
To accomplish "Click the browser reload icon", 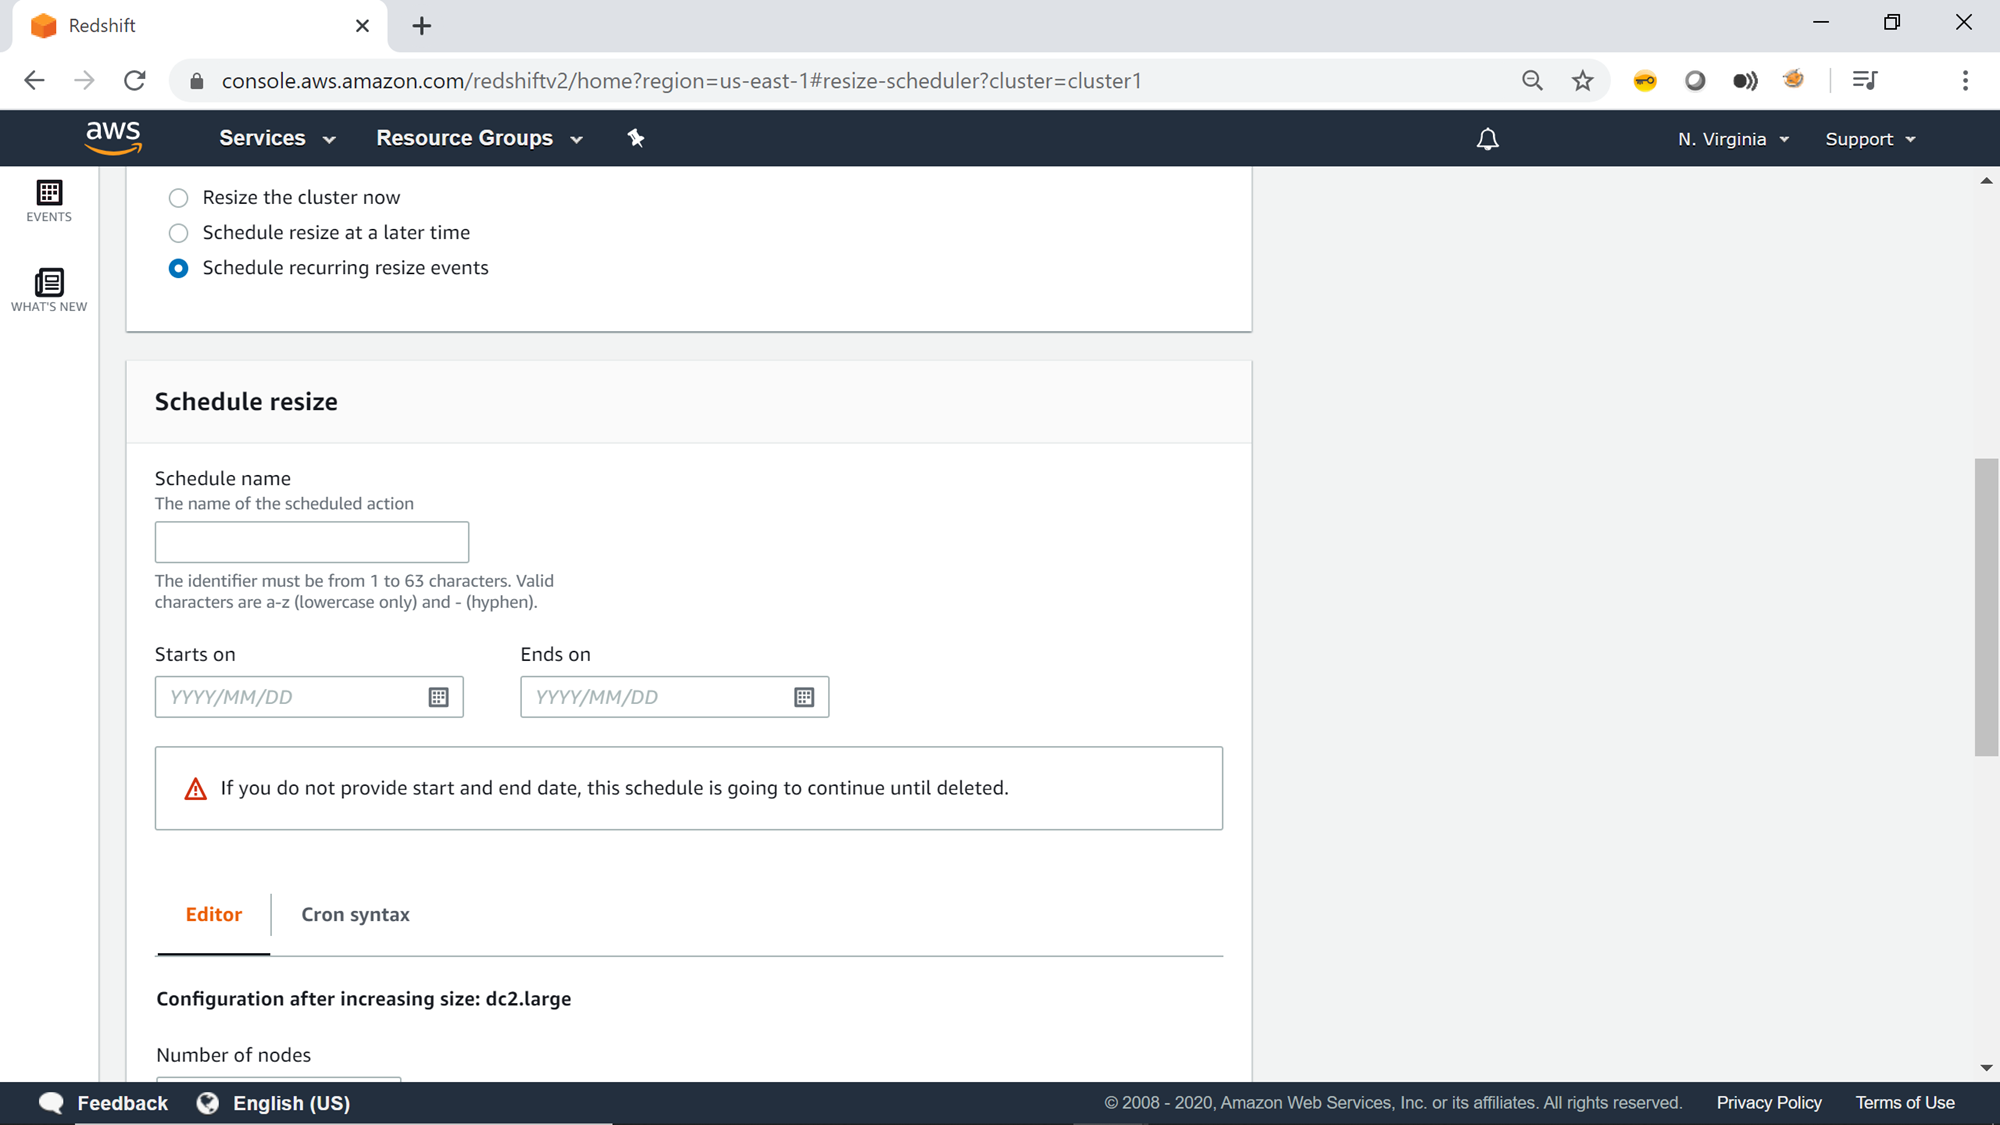I will tap(135, 81).
